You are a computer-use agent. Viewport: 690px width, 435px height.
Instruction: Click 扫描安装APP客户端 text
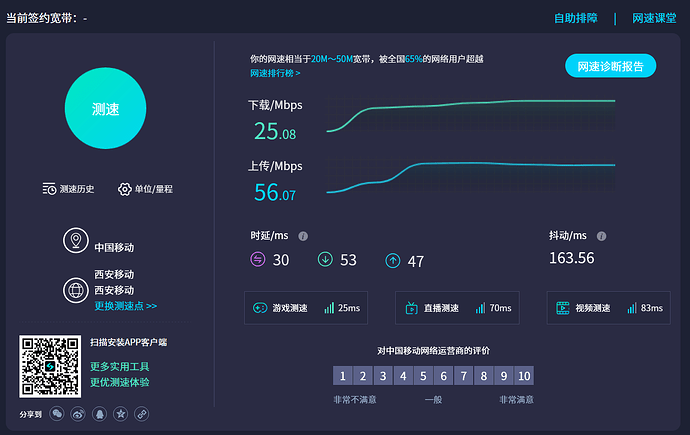click(x=128, y=342)
